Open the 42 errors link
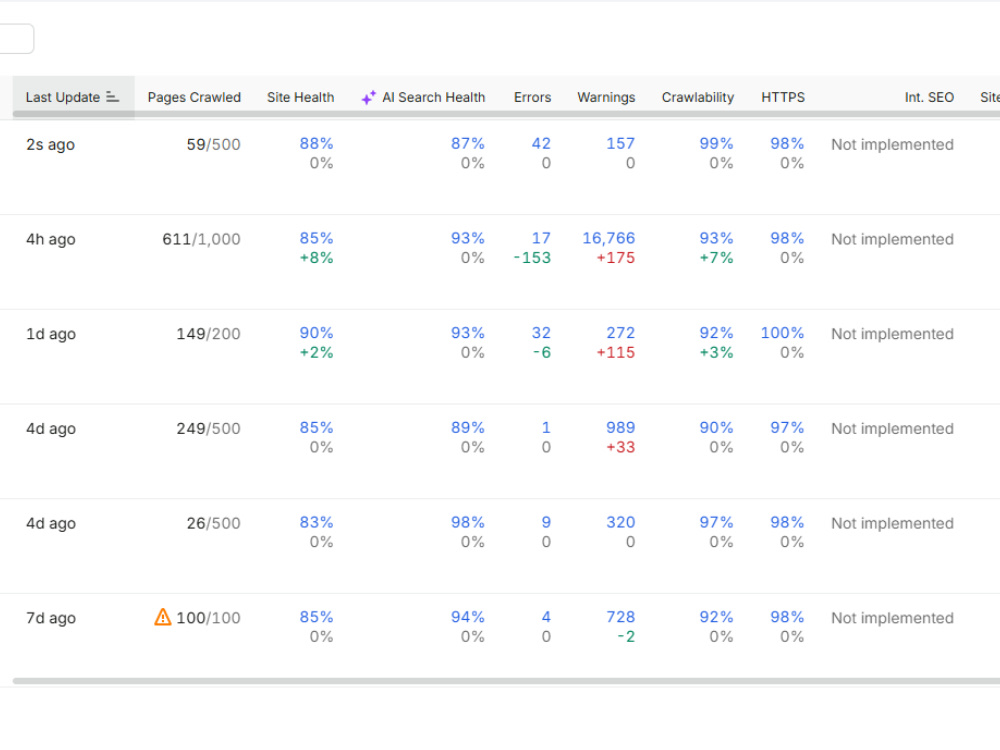Viewport: 1000px width, 750px height. pyautogui.click(x=541, y=143)
